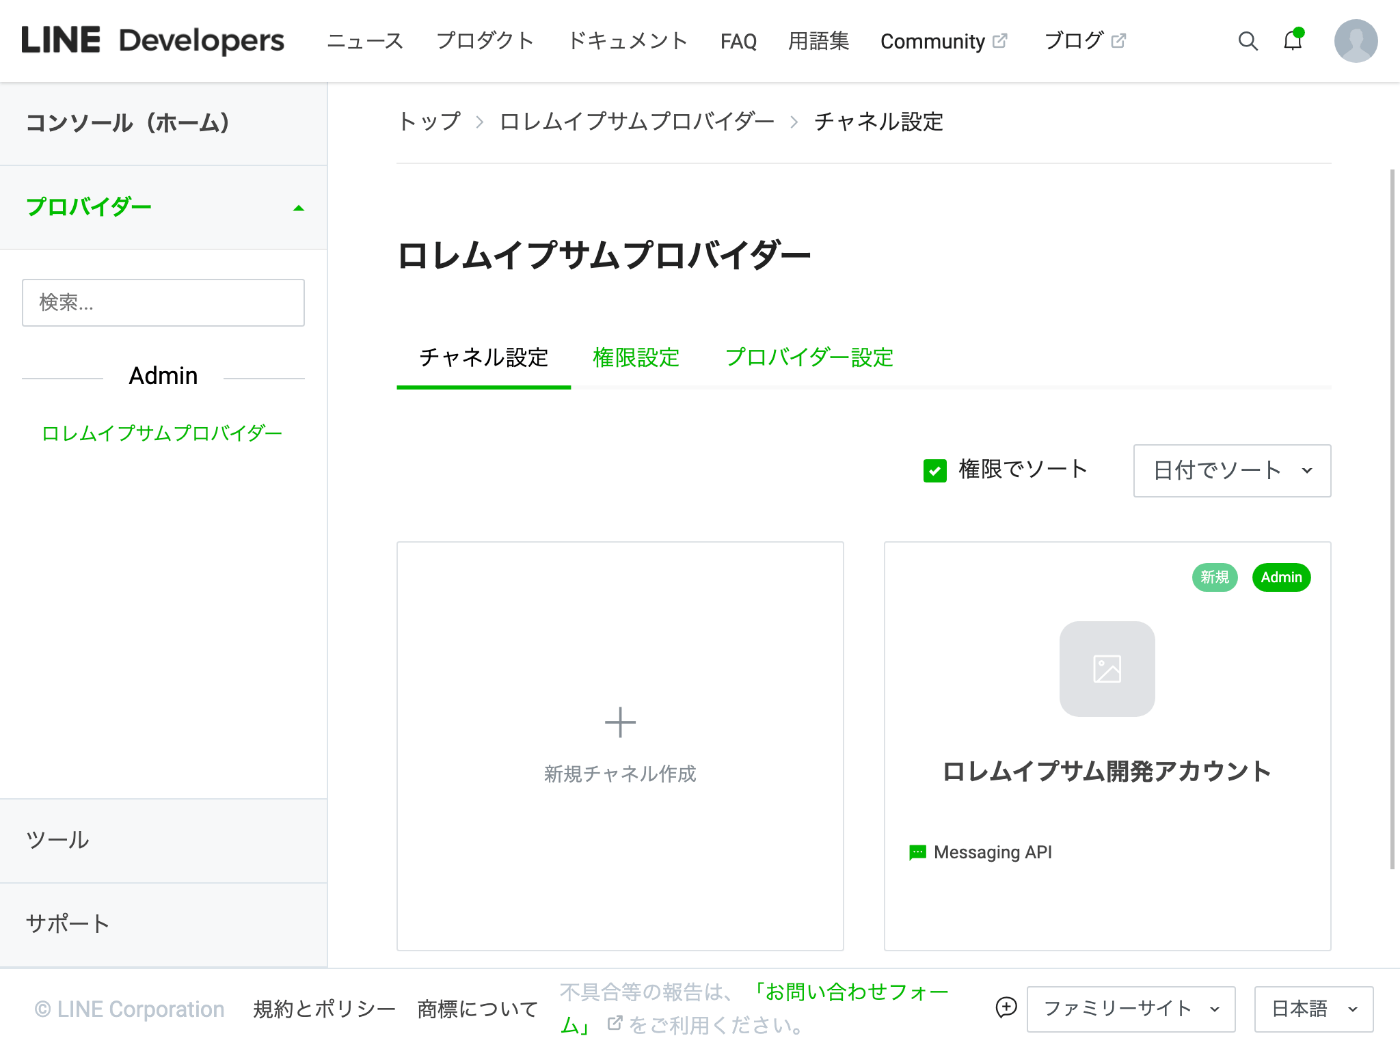This screenshot has width=1400, height=1049.
Task: Open the ドキュメント menu item
Action: point(627,41)
